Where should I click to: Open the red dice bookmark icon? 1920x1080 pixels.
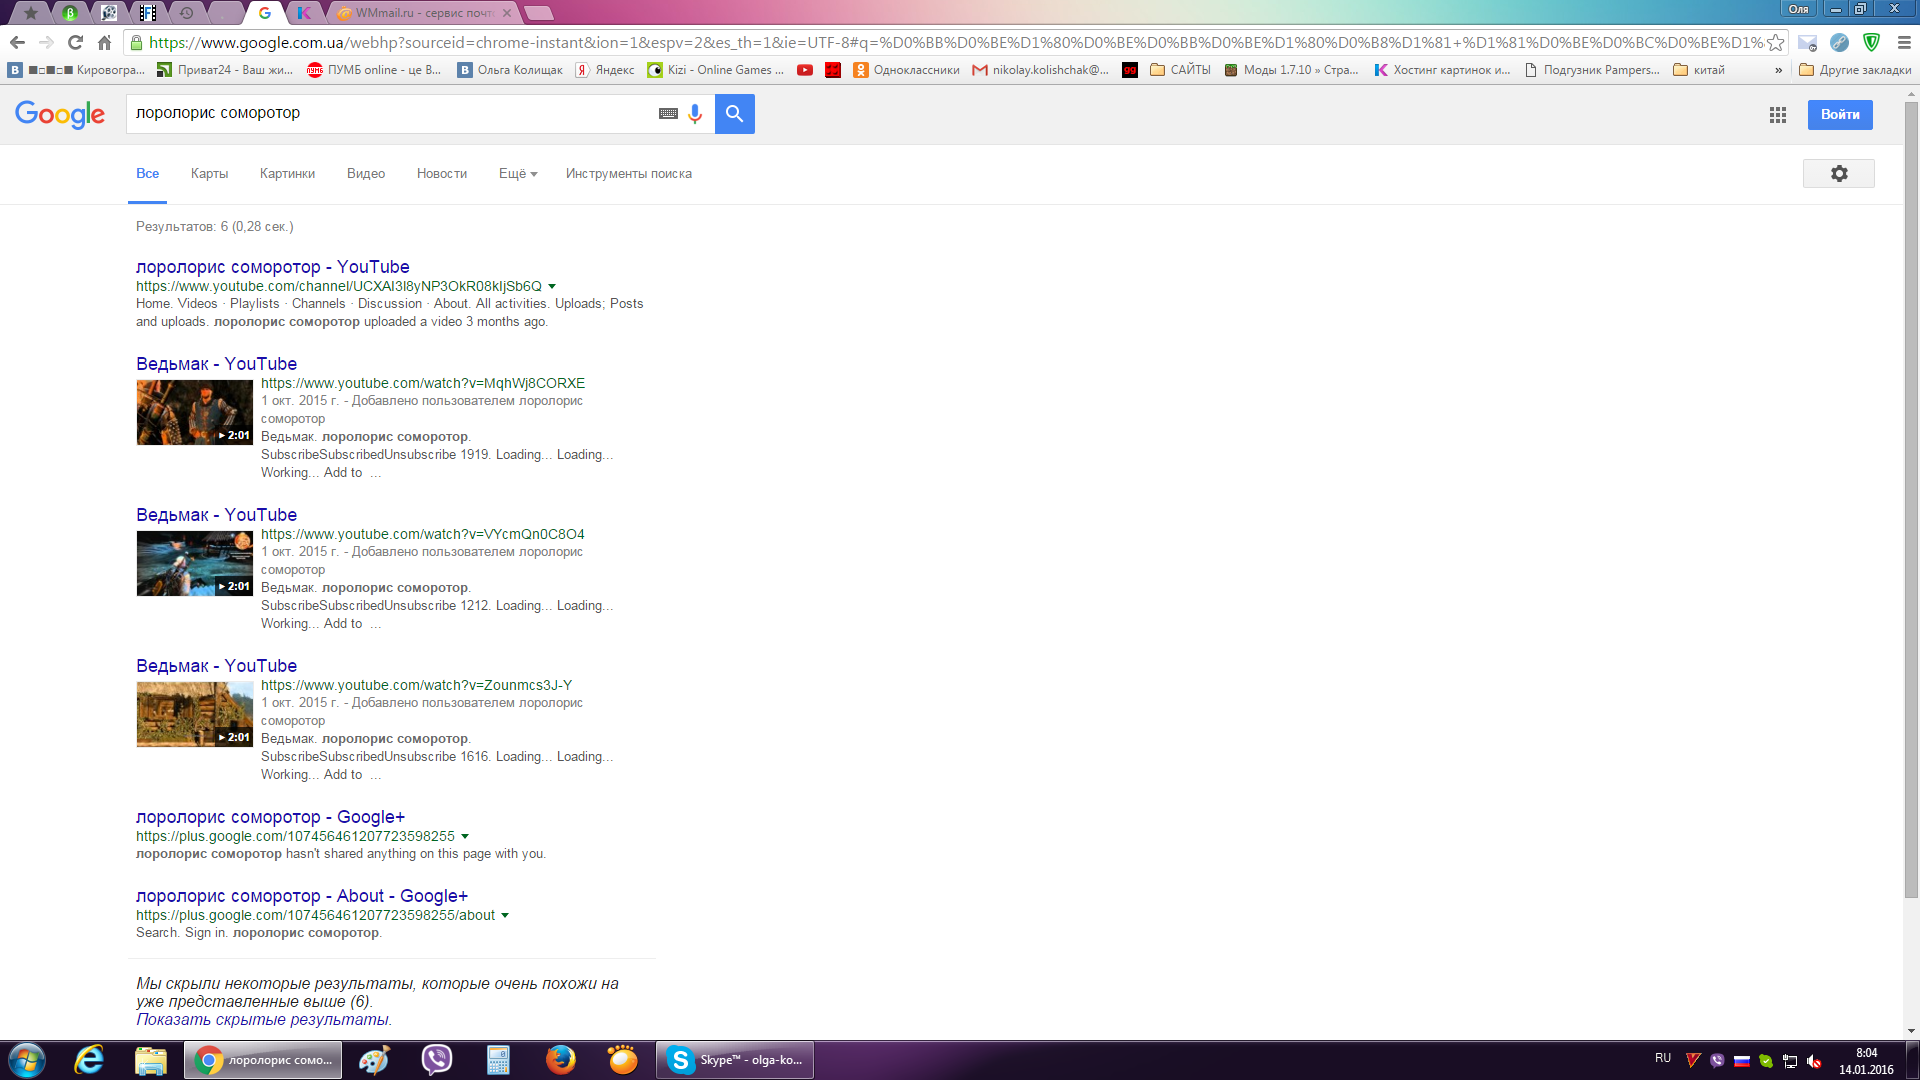click(833, 70)
